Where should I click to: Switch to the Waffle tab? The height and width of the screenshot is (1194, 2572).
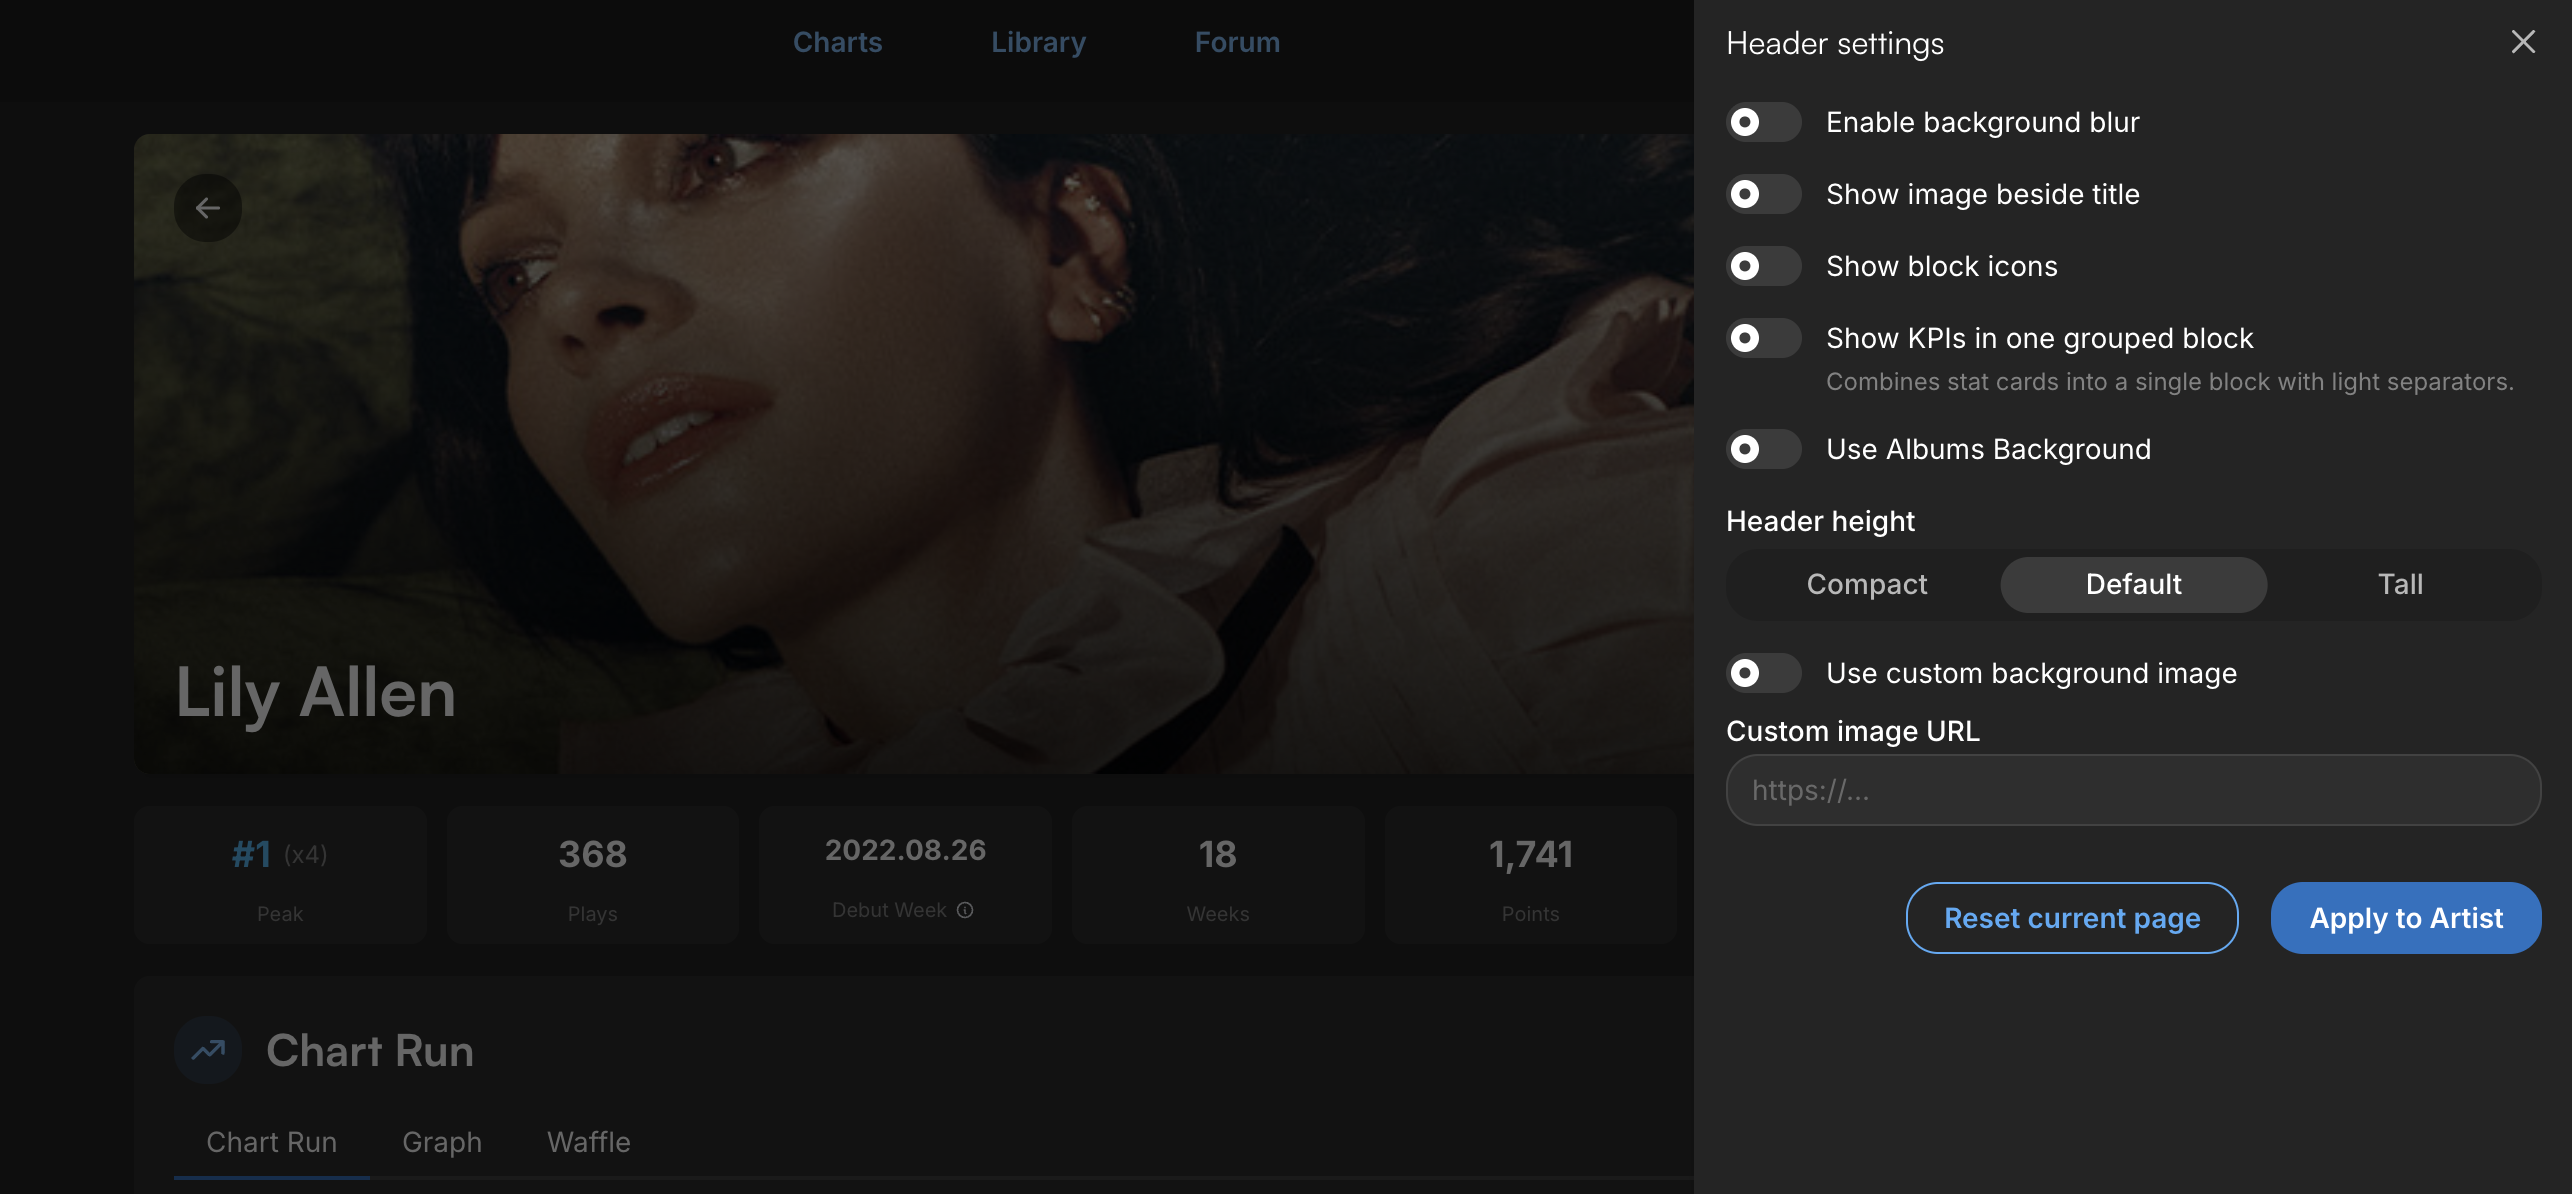pyautogui.click(x=589, y=1142)
